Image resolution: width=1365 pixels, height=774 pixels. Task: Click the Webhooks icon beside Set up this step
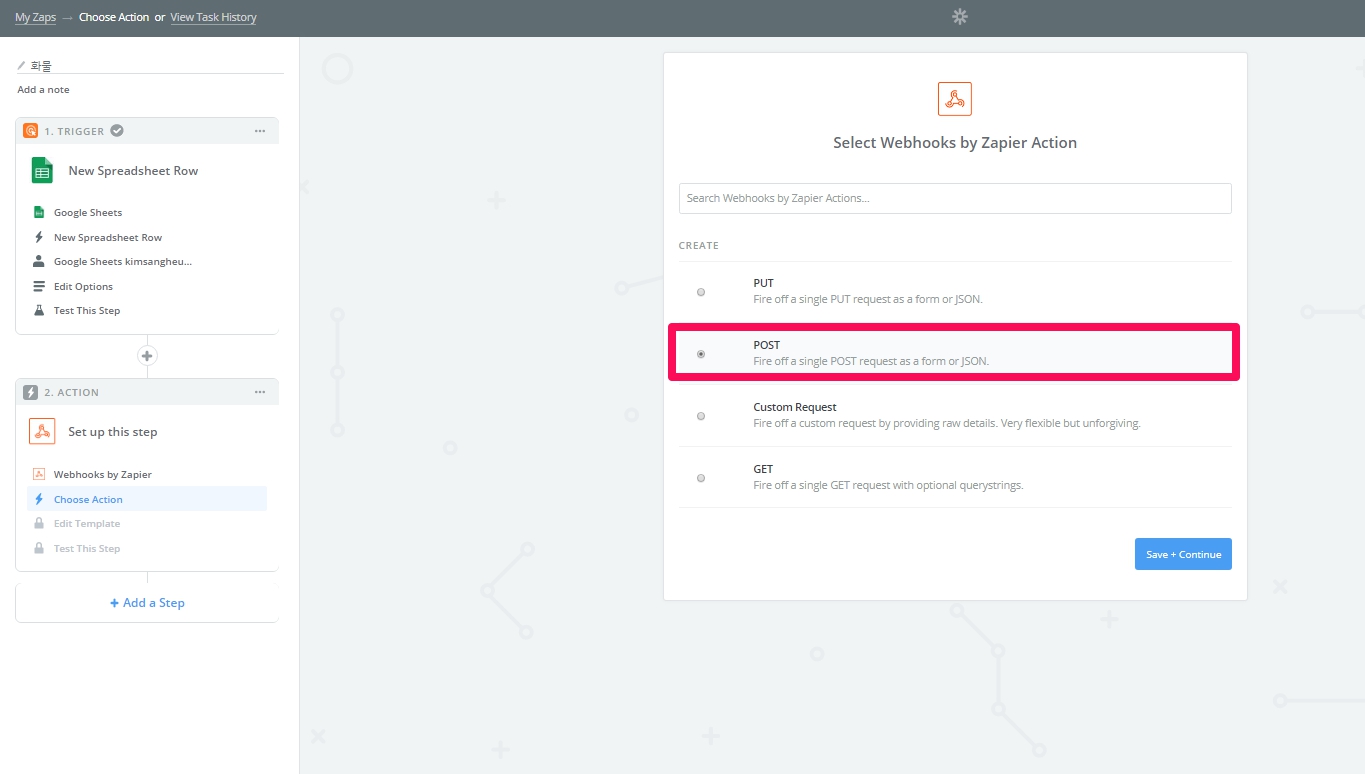42,432
